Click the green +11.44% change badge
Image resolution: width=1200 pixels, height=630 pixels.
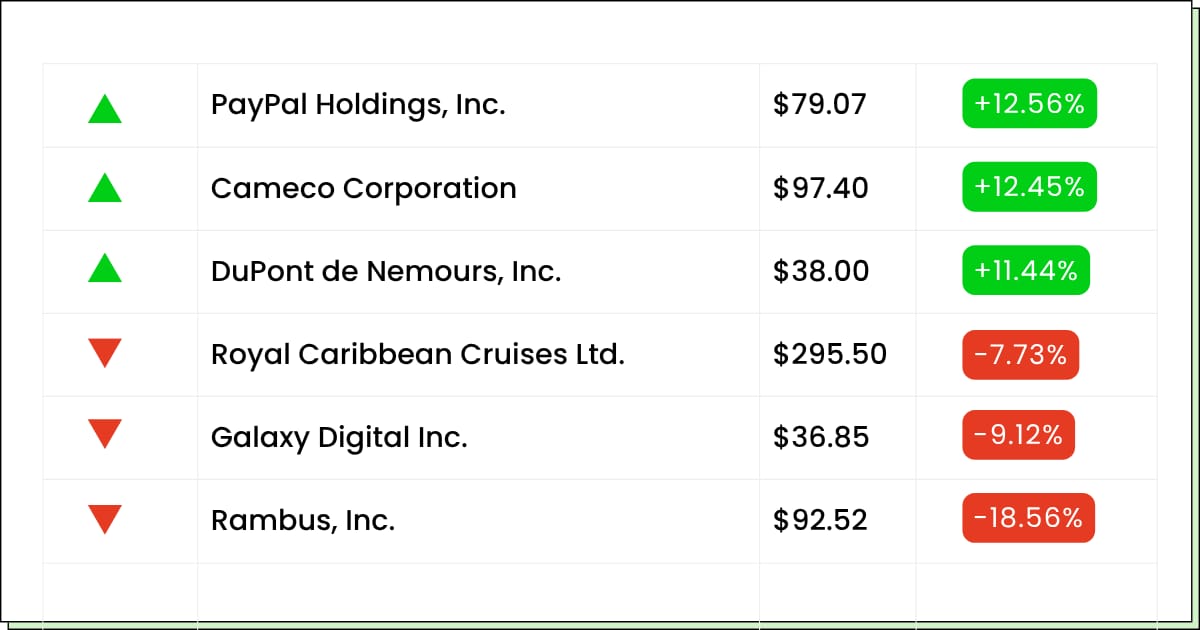coord(1026,270)
